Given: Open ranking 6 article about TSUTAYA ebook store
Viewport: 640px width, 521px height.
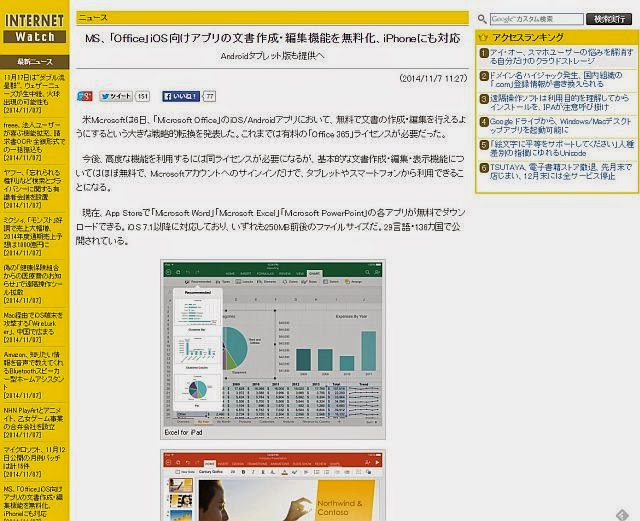Looking at the screenshot, I should pyautogui.click(x=560, y=171).
